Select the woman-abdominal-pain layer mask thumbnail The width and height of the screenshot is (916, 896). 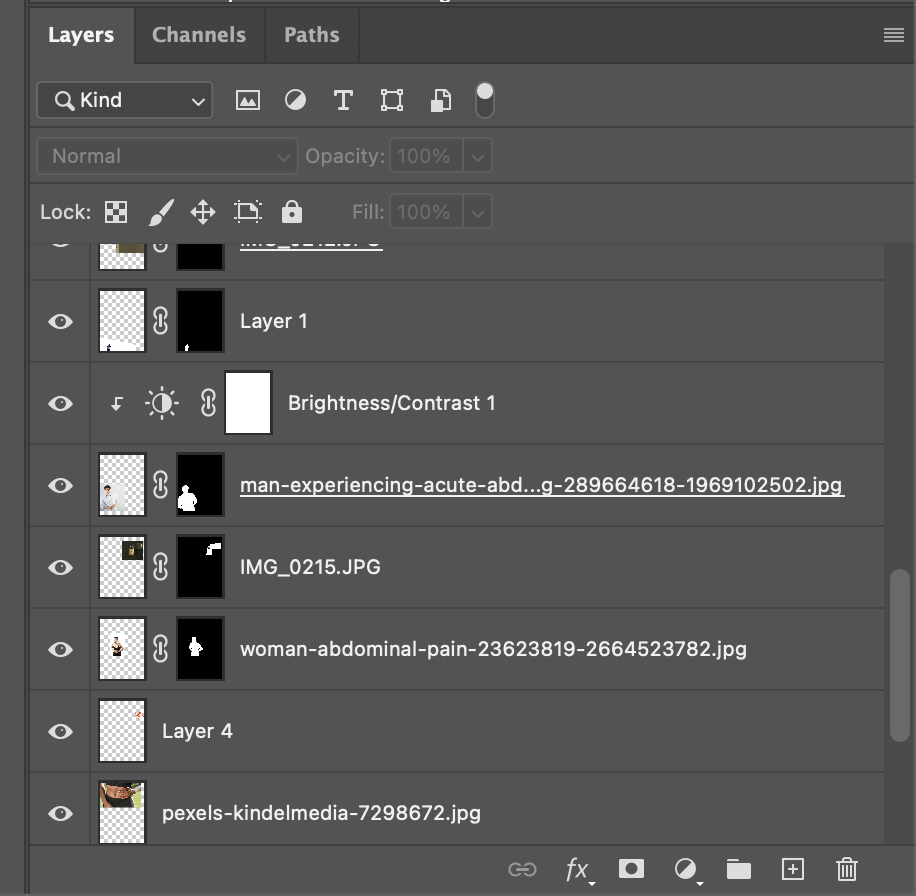pyautogui.click(x=200, y=649)
